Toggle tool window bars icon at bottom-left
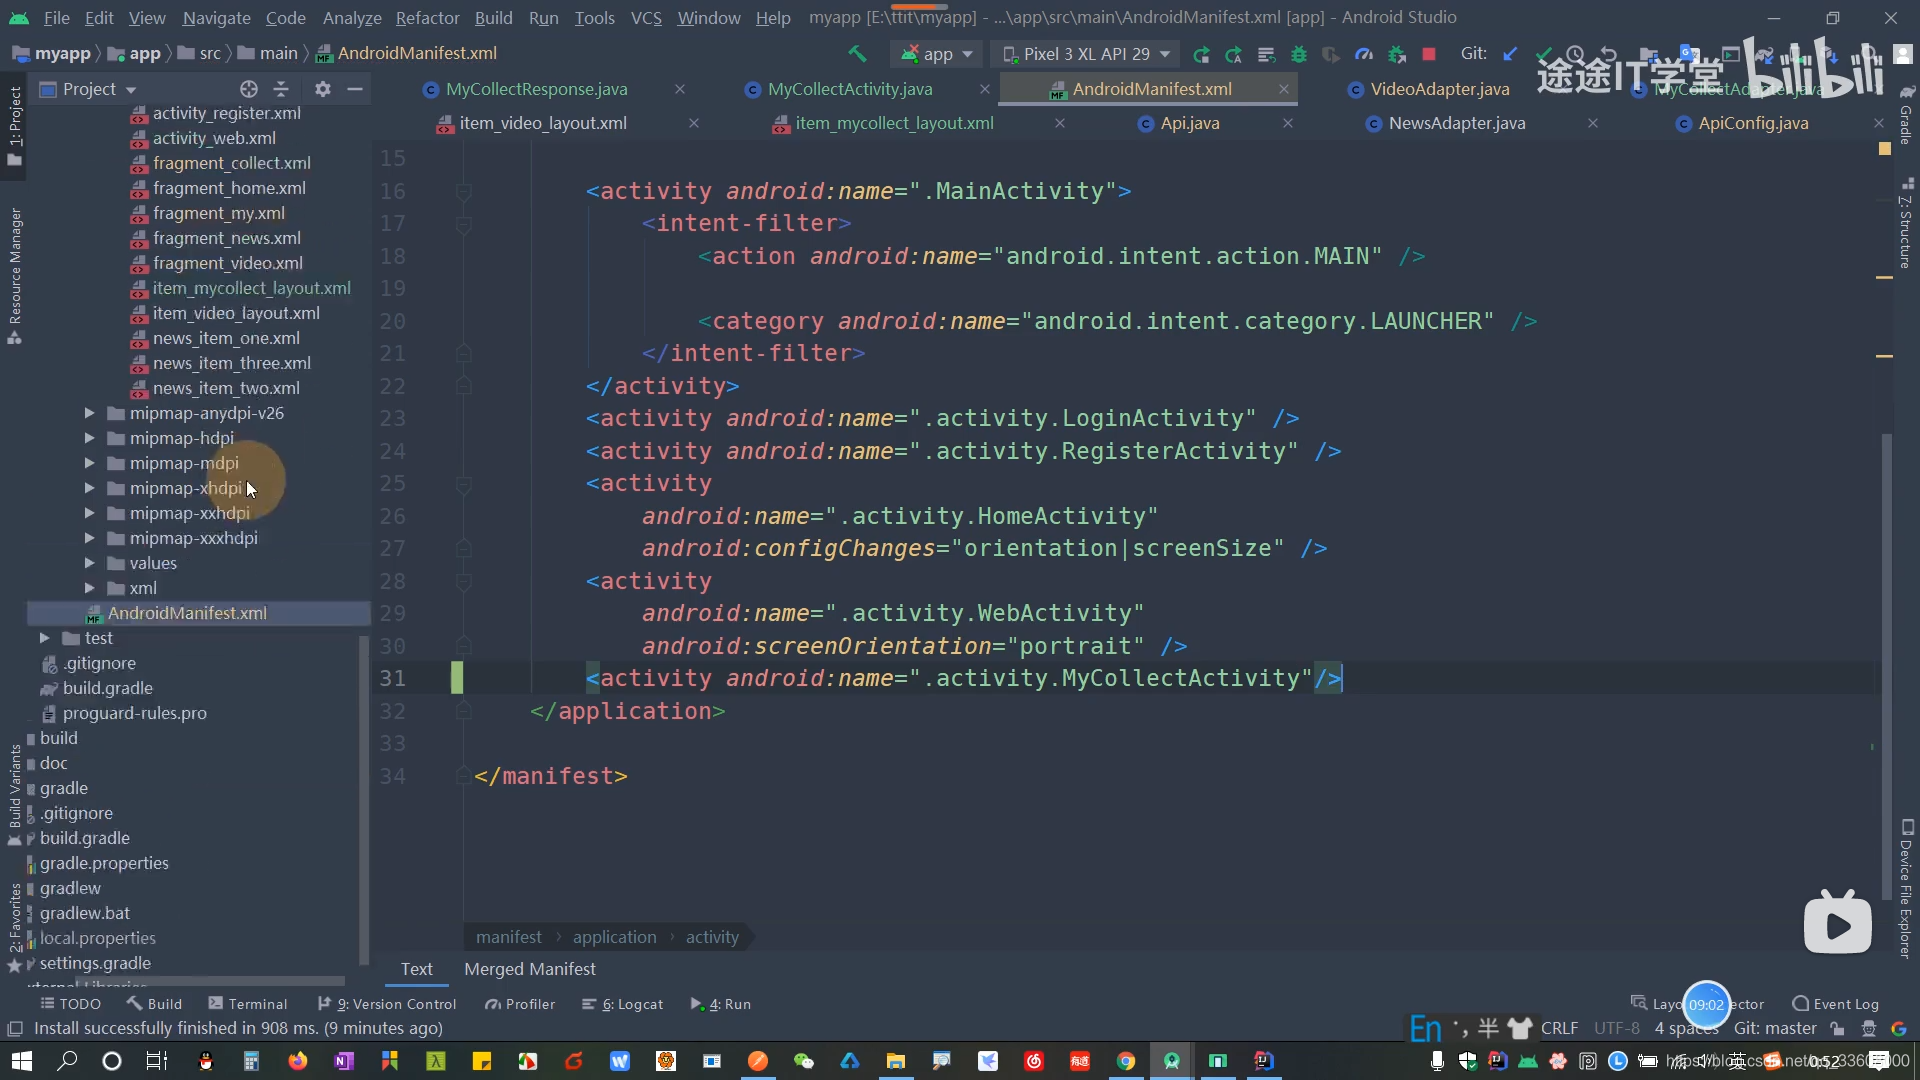1920x1080 pixels. pyautogui.click(x=14, y=1028)
